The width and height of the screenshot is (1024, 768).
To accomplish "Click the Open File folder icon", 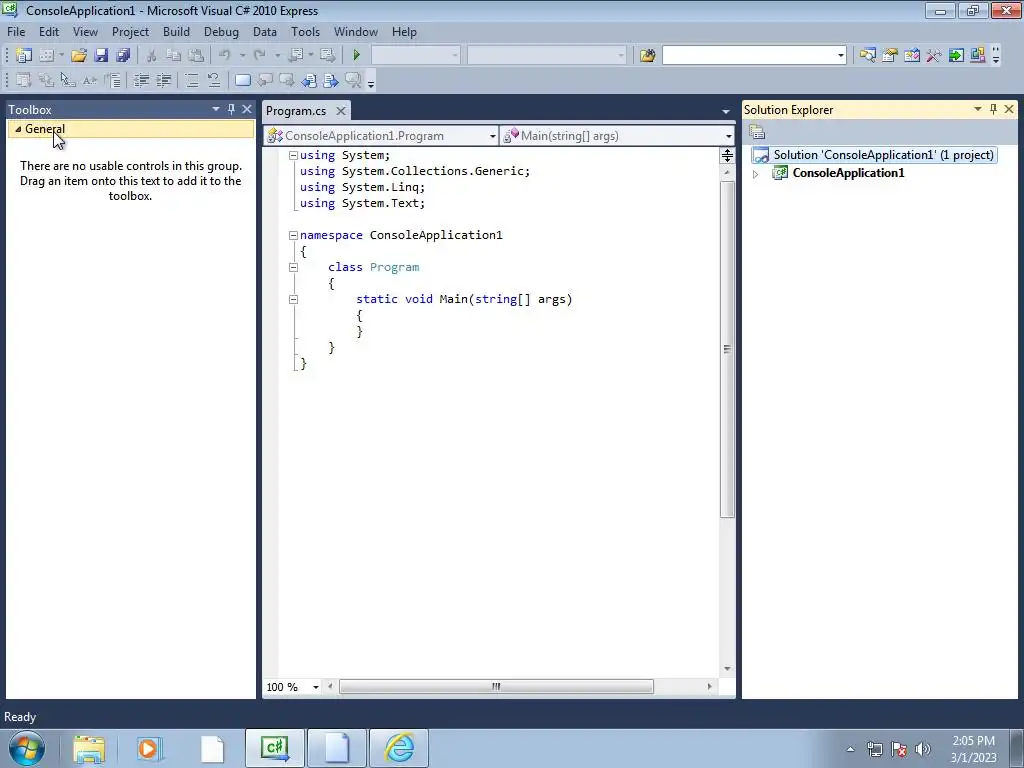I will tap(79, 55).
